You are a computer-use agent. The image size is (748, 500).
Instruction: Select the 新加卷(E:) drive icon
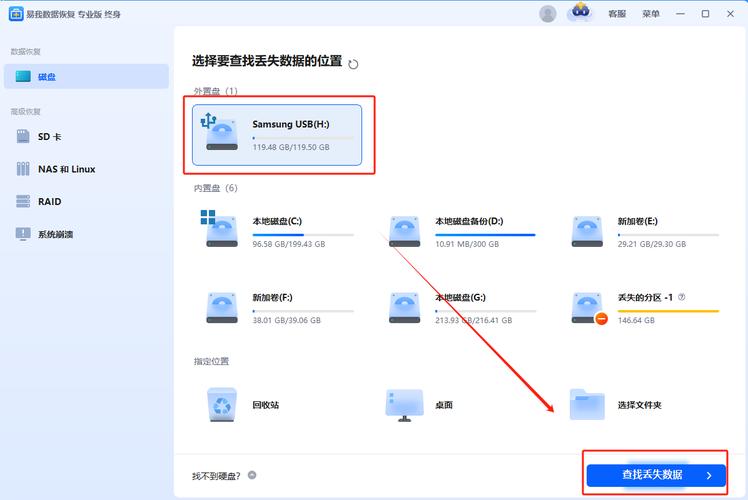587,231
